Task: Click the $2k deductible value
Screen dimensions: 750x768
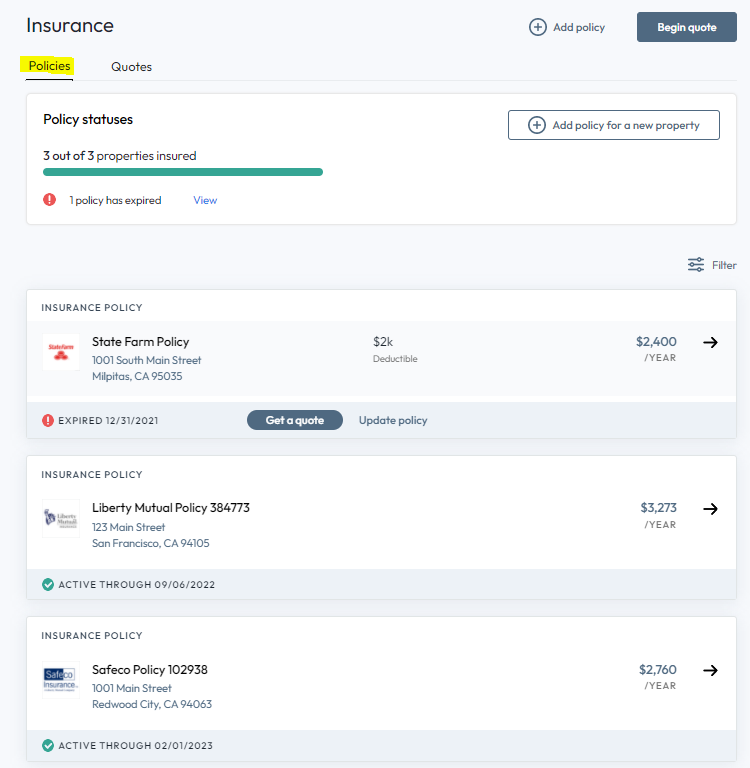Action: pos(383,341)
